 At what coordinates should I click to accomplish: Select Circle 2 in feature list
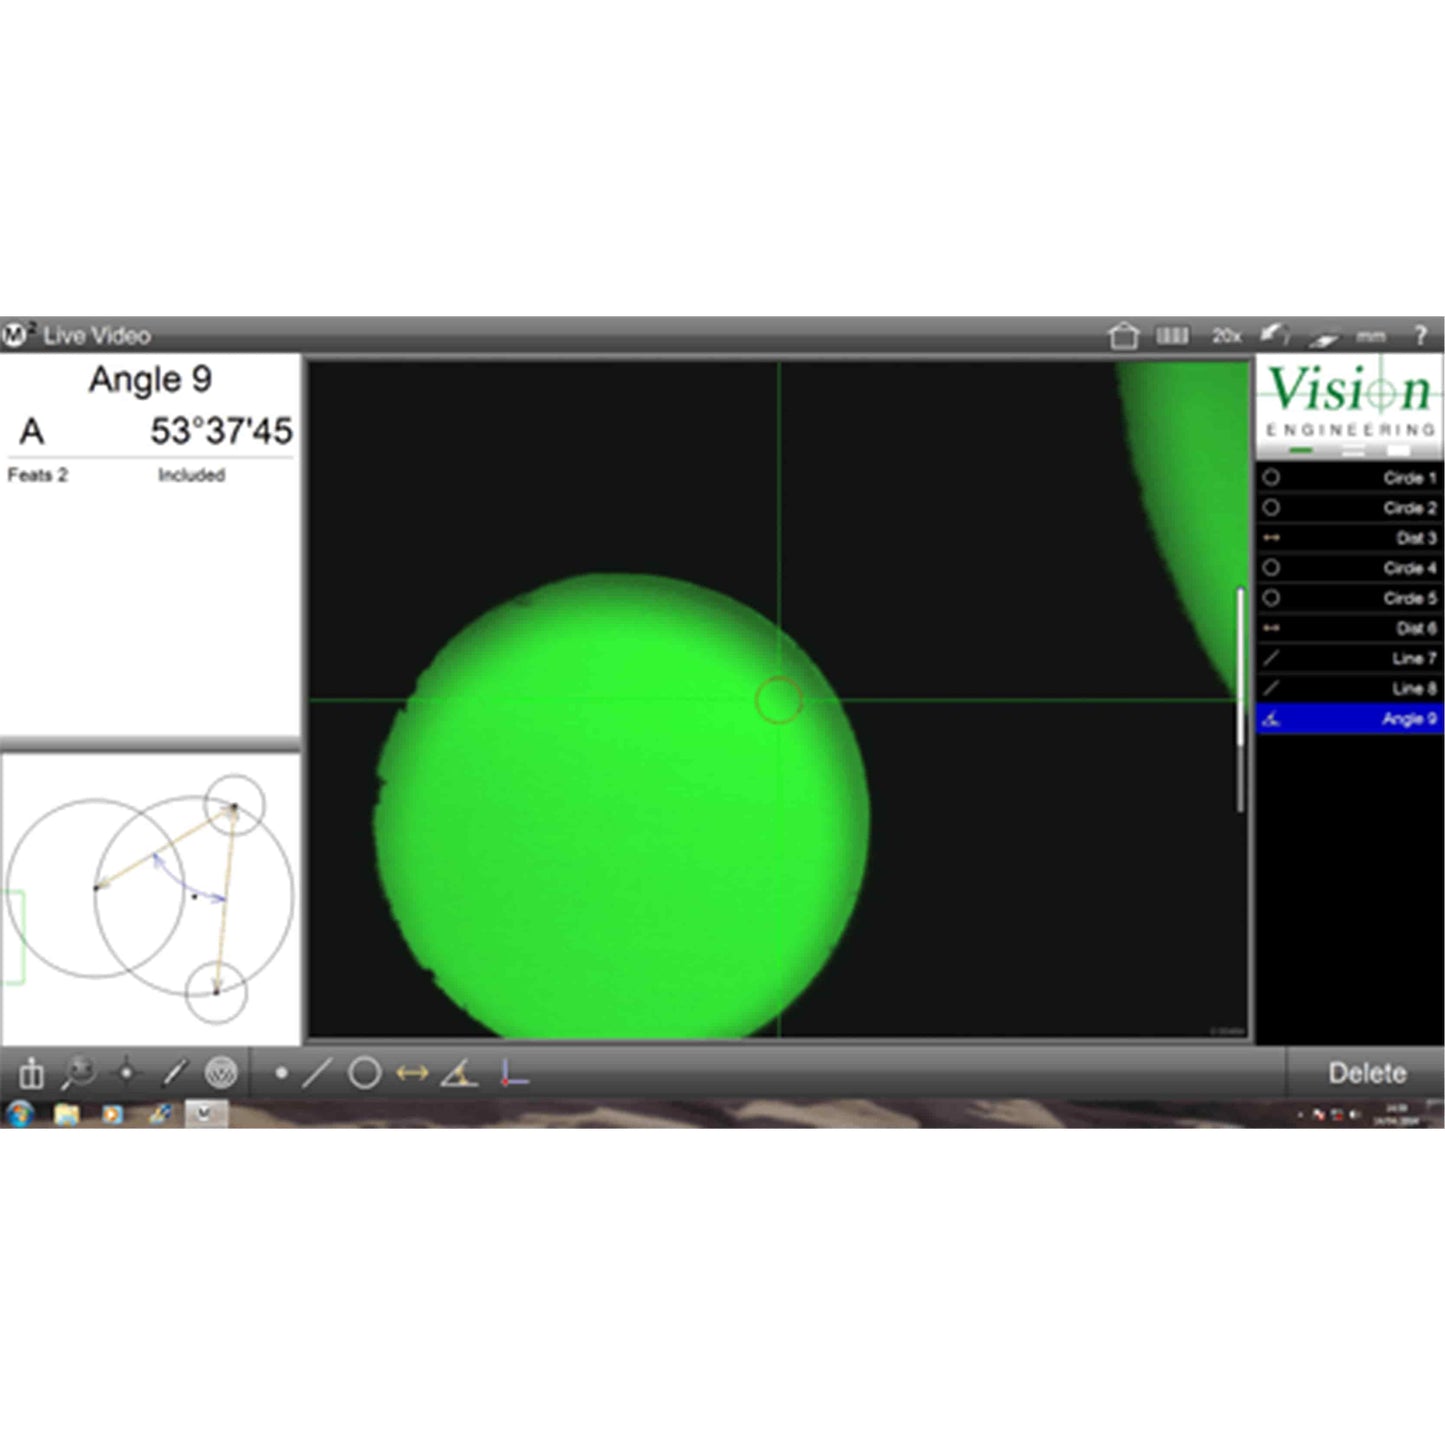pyautogui.click(x=1350, y=508)
